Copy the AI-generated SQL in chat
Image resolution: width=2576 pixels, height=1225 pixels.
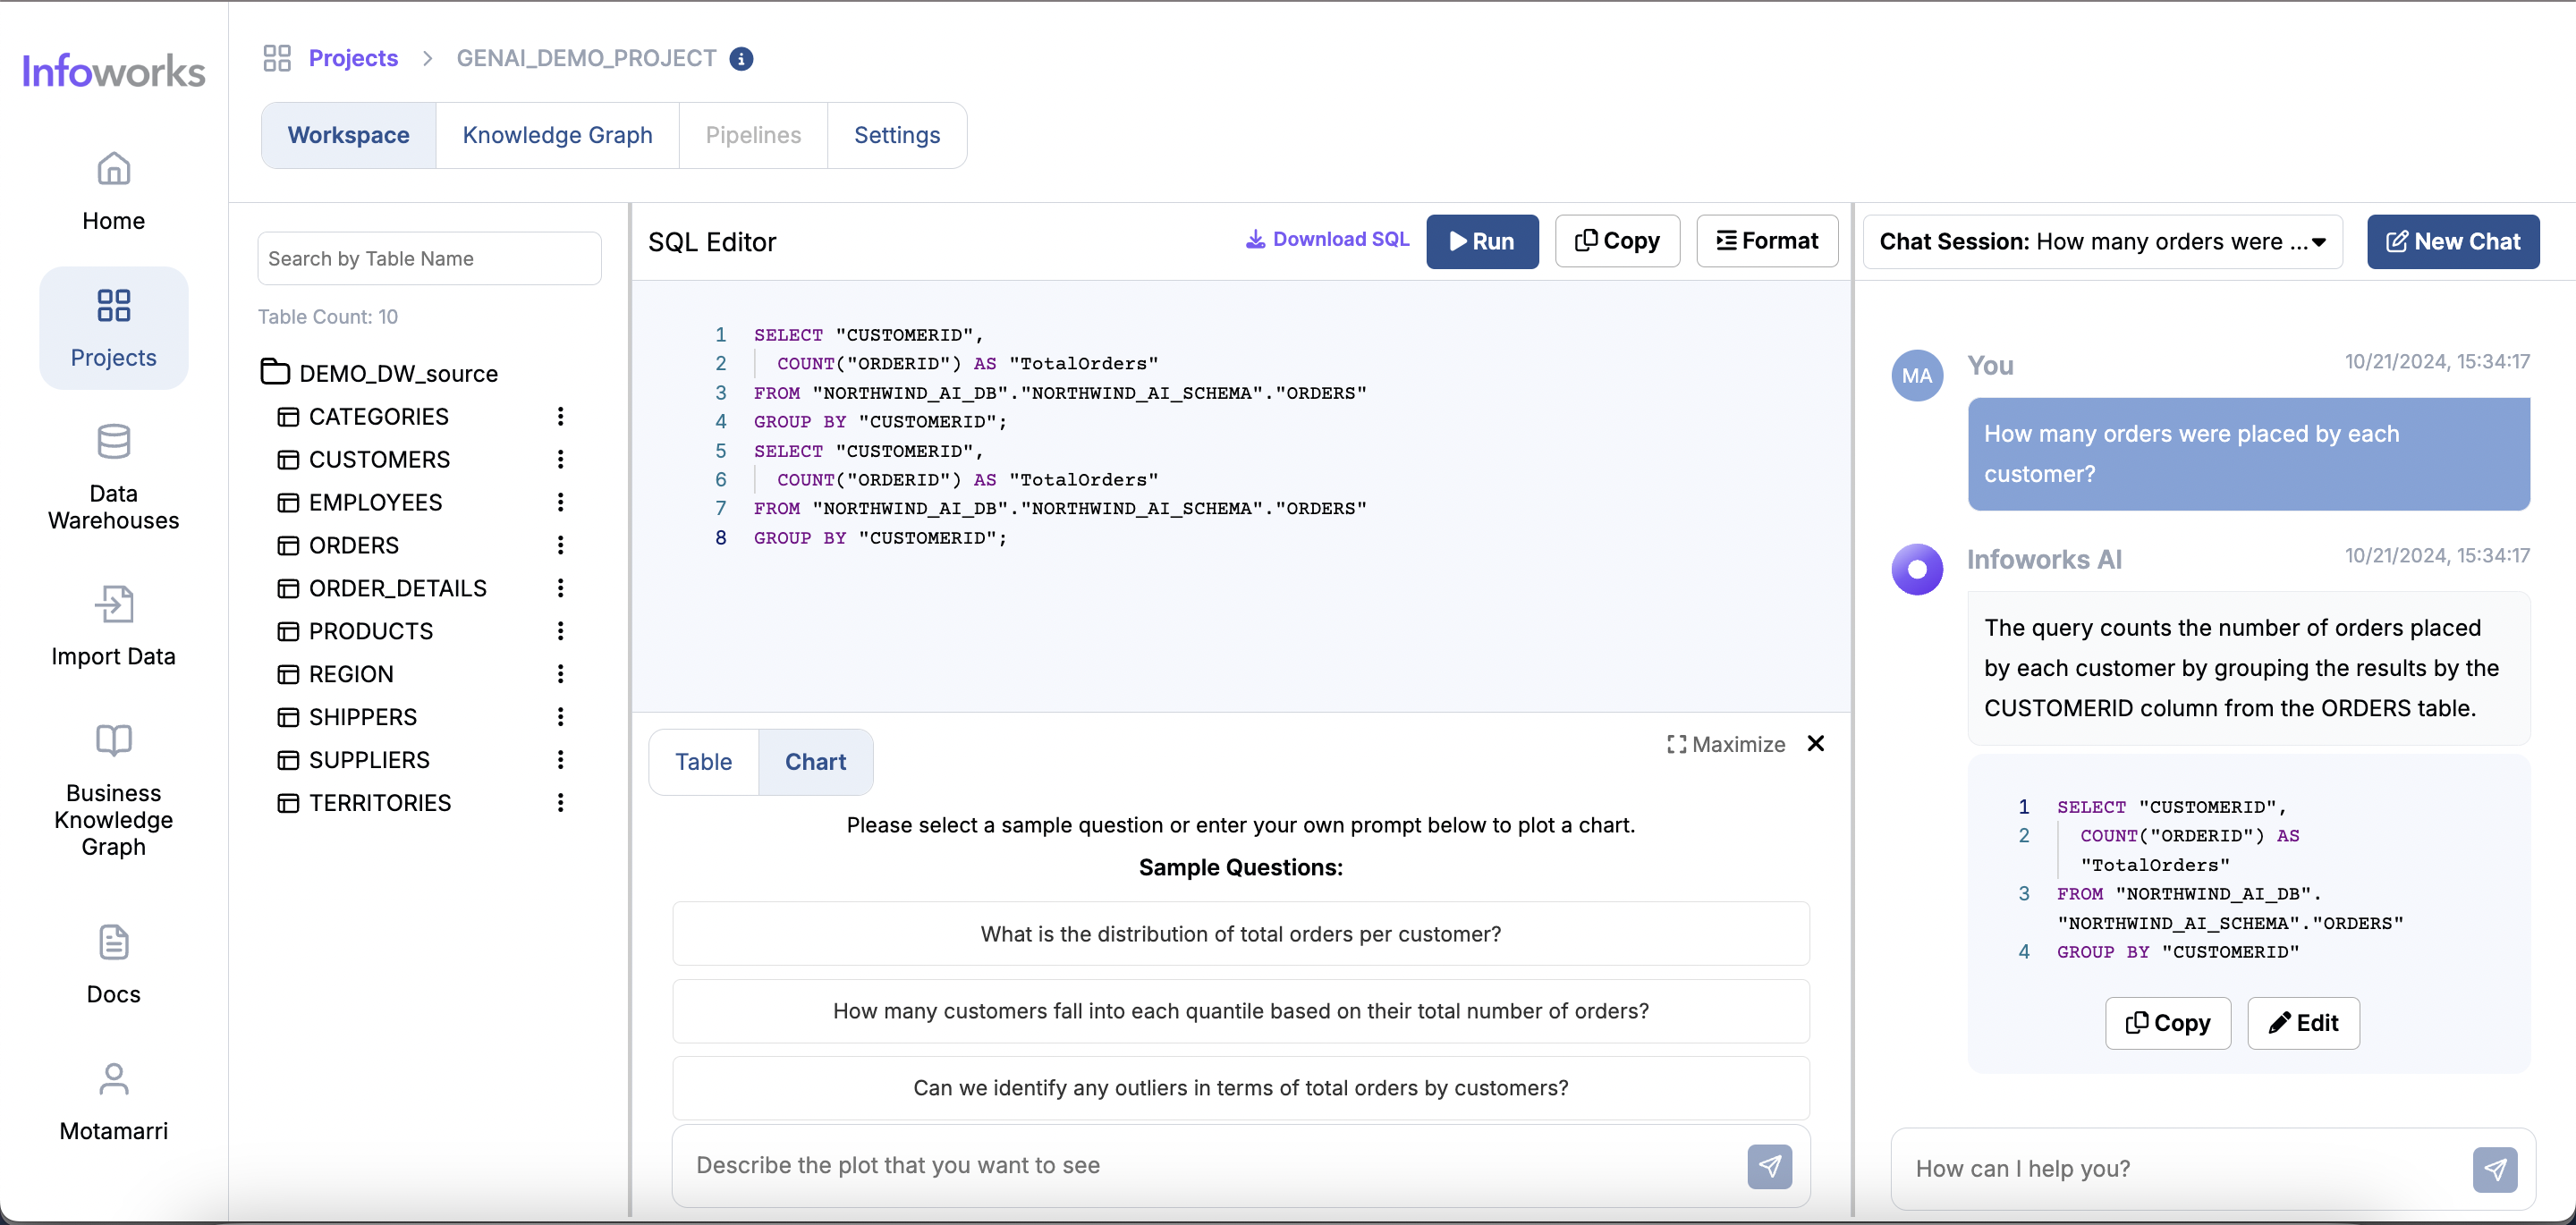(2167, 1023)
